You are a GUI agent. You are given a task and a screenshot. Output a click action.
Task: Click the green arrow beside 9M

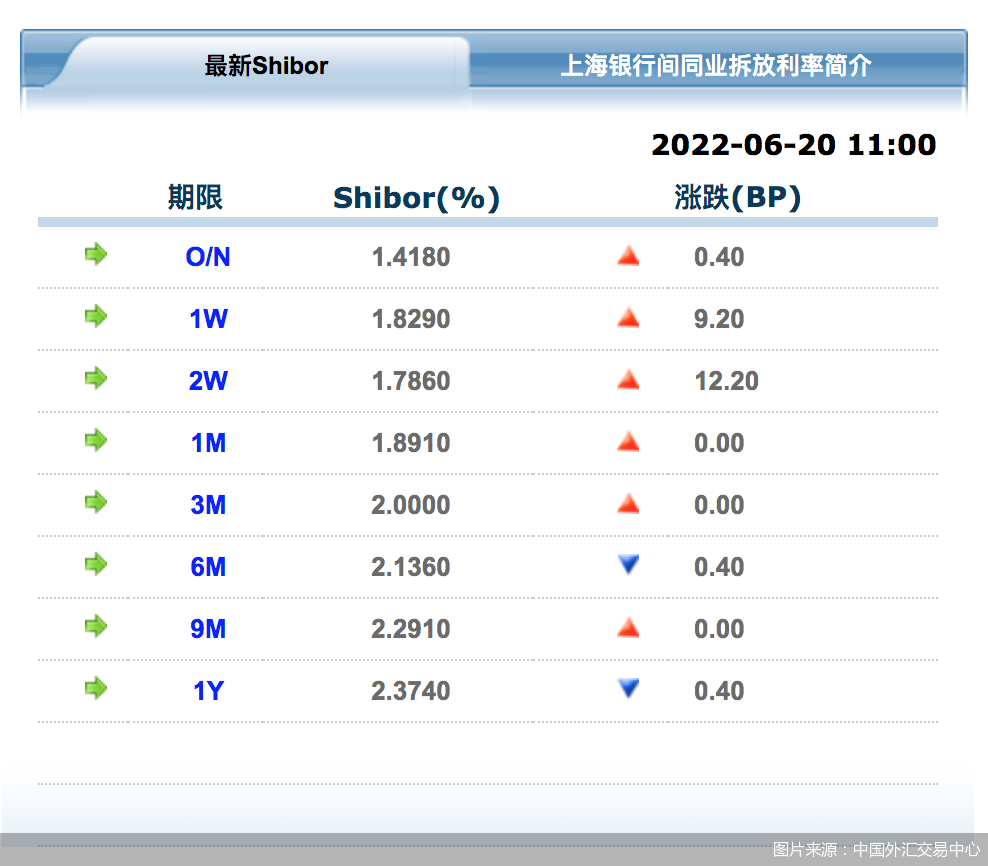(95, 627)
